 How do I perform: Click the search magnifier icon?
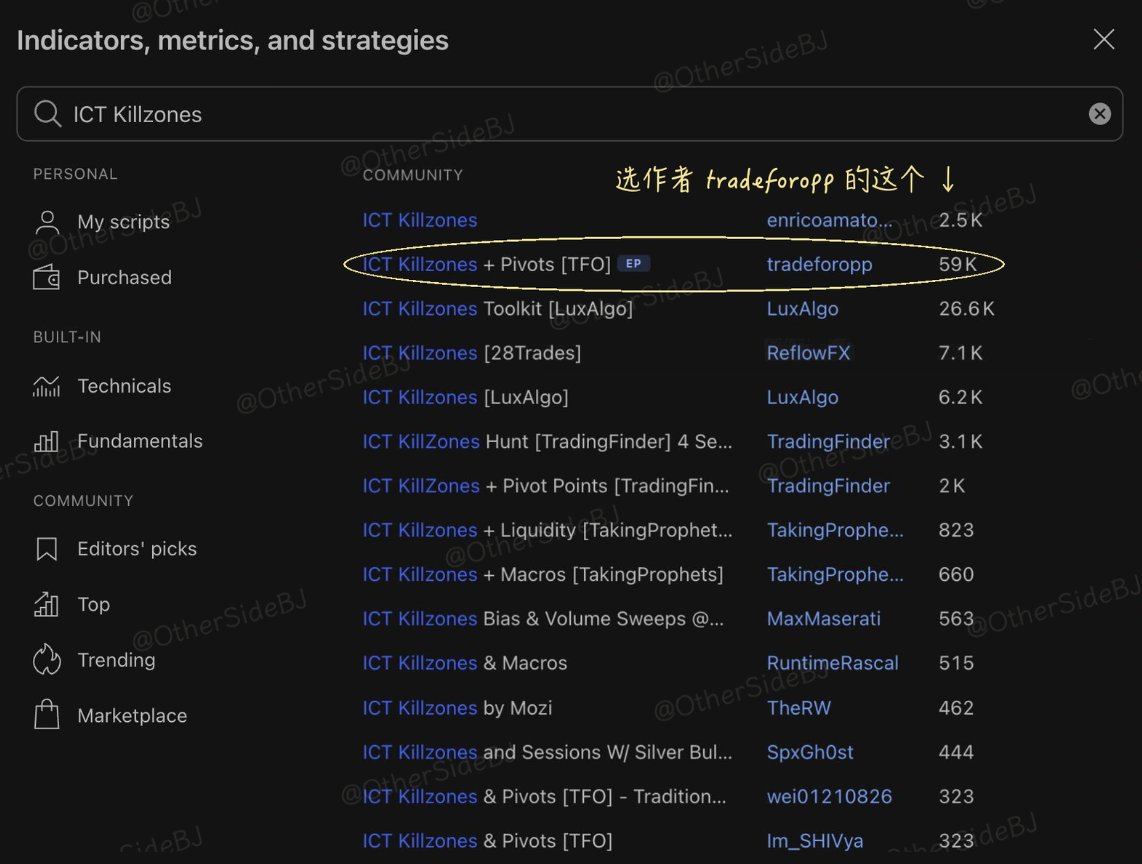click(x=47, y=114)
